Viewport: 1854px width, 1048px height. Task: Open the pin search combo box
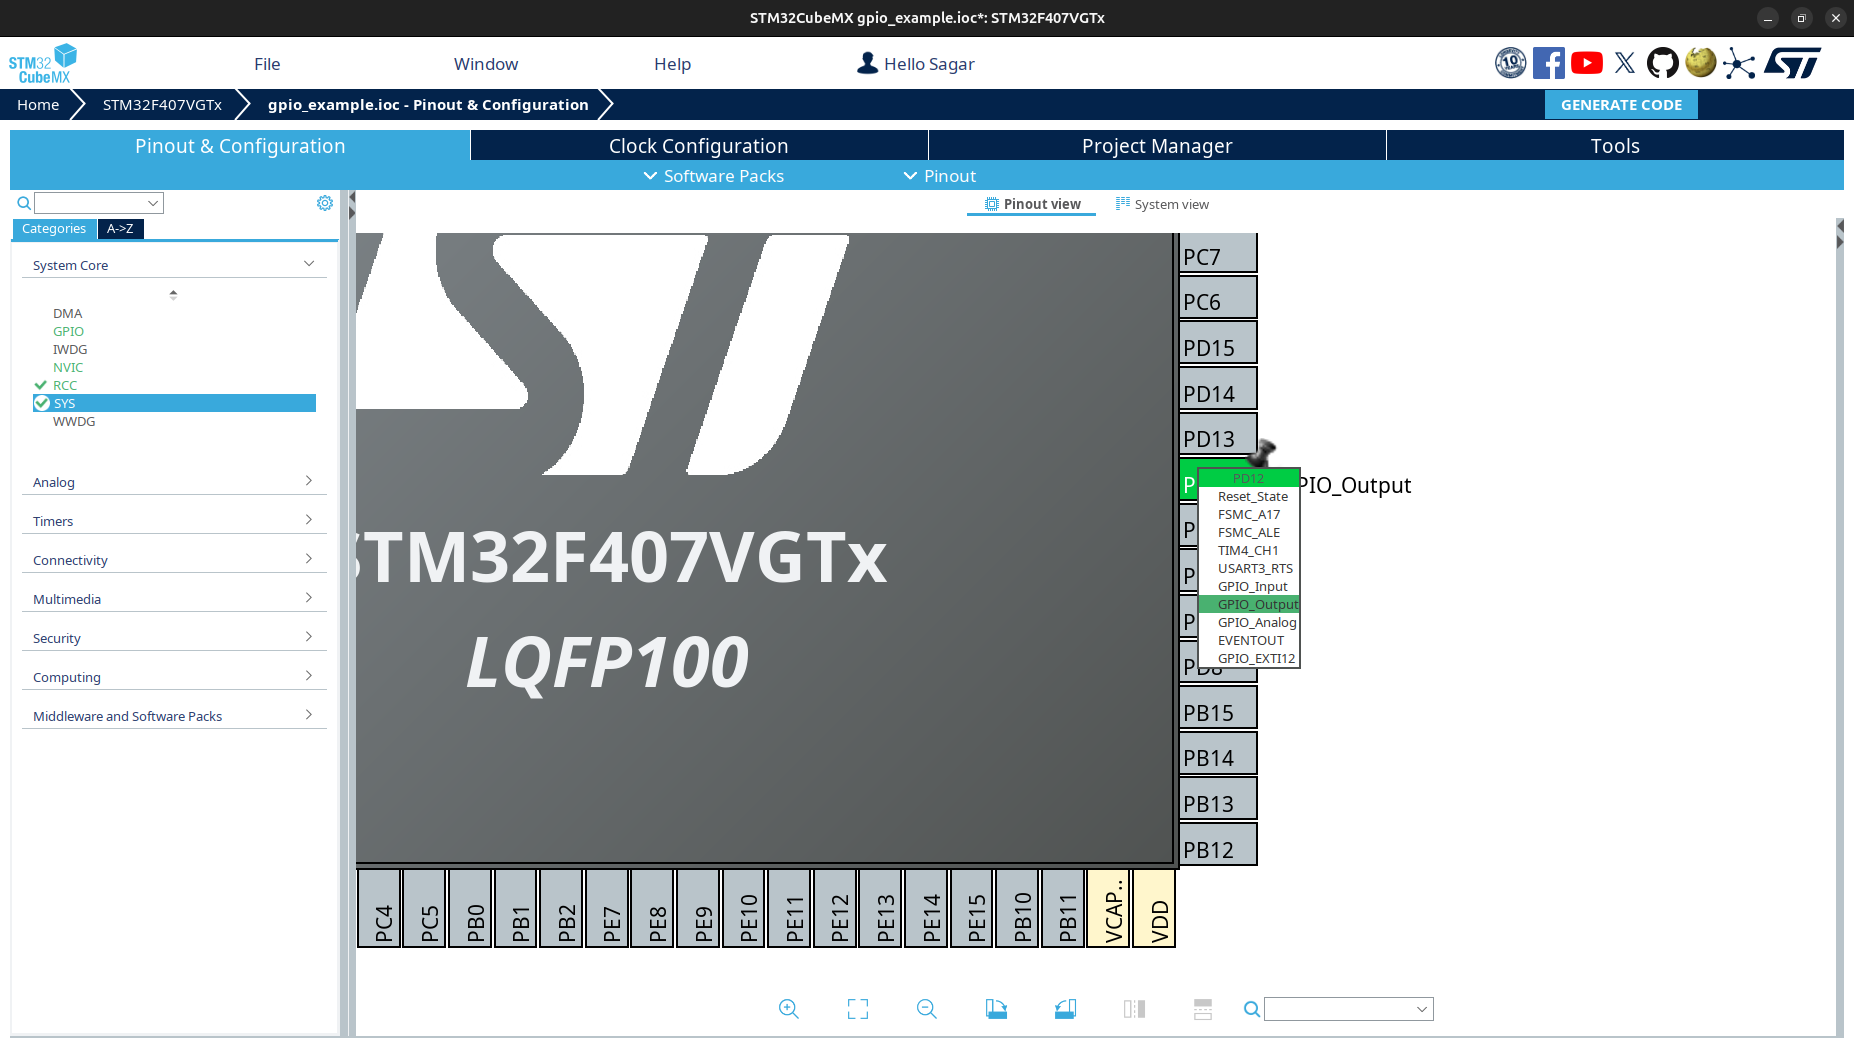[x=1348, y=1009]
